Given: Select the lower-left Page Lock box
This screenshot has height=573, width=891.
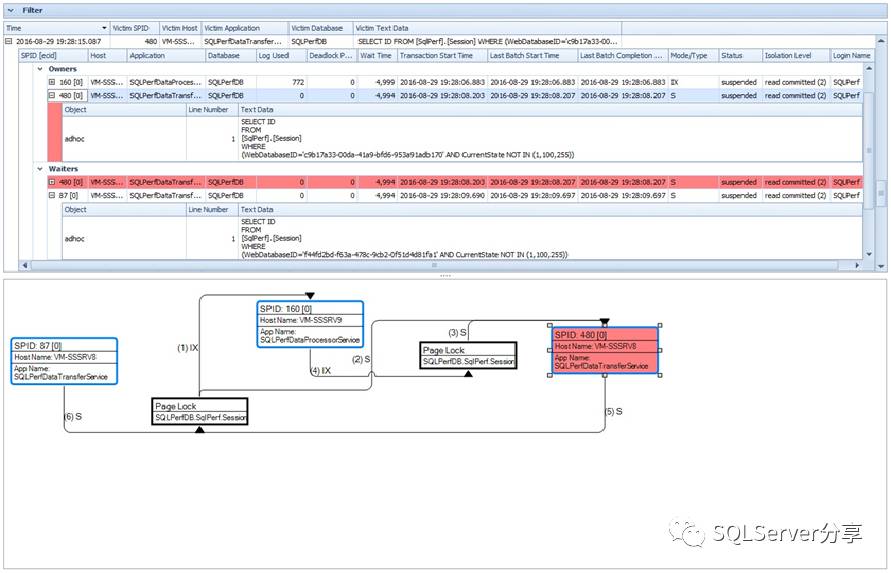Looking at the screenshot, I should [200, 412].
